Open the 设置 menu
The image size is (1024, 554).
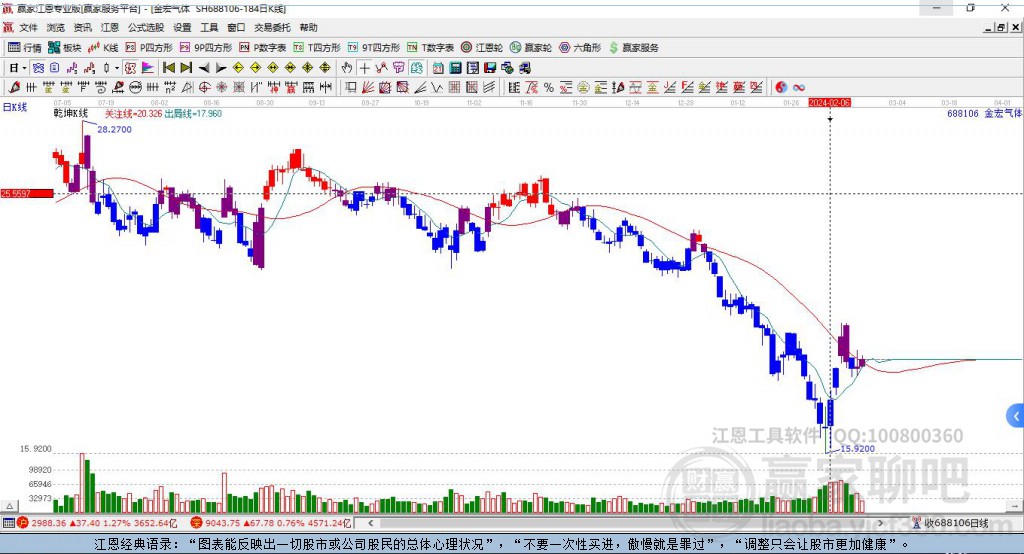coord(182,27)
